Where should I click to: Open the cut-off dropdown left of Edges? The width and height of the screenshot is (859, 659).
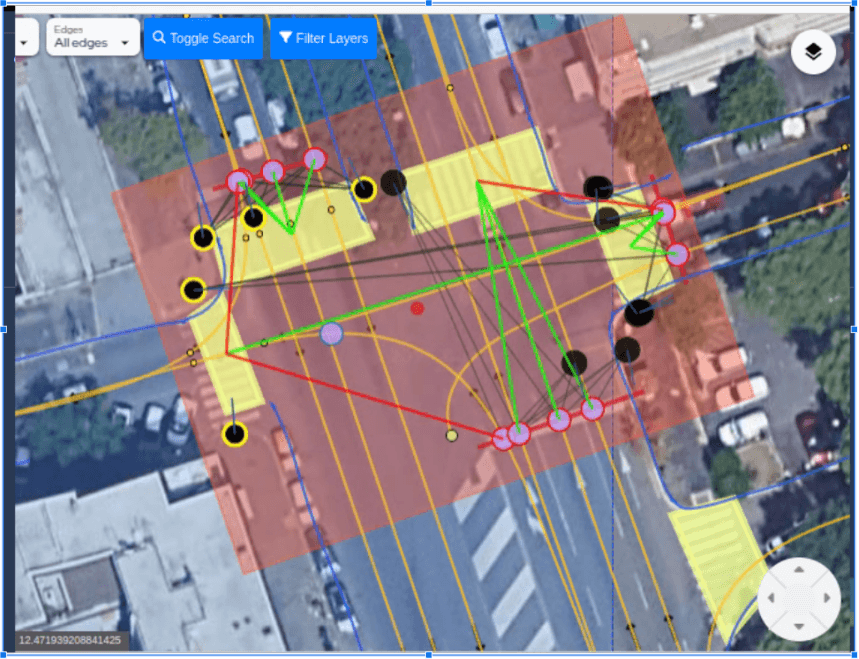point(26,37)
